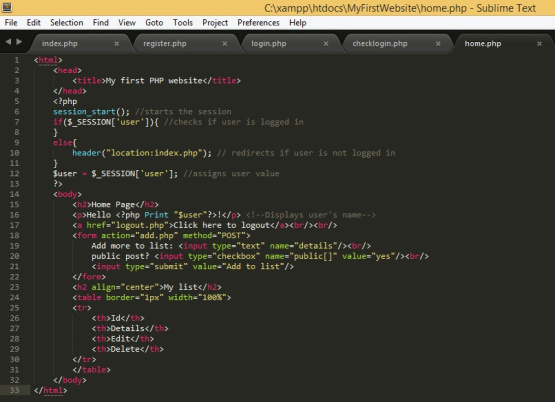This screenshot has width=555, height=402.
Task: Open the Tools menu
Action: [x=183, y=23]
